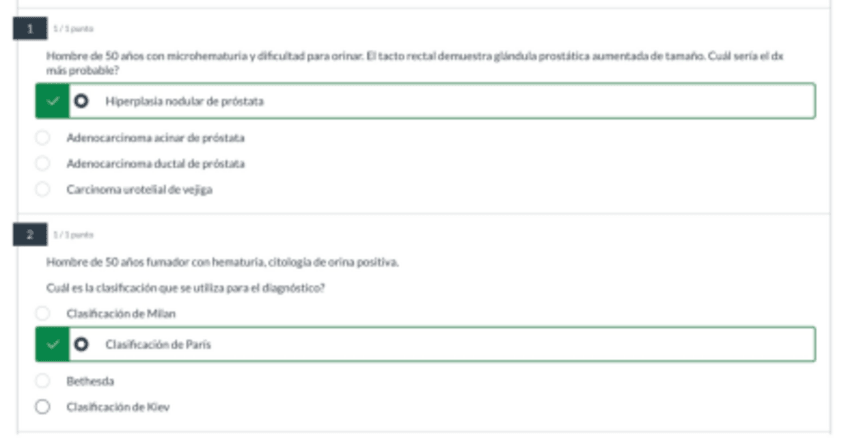Choose Adenocarcinoma ductal de próstata radio option
Image resolution: width=848 pixels, height=444 pixels.
pyautogui.click(x=42, y=163)
